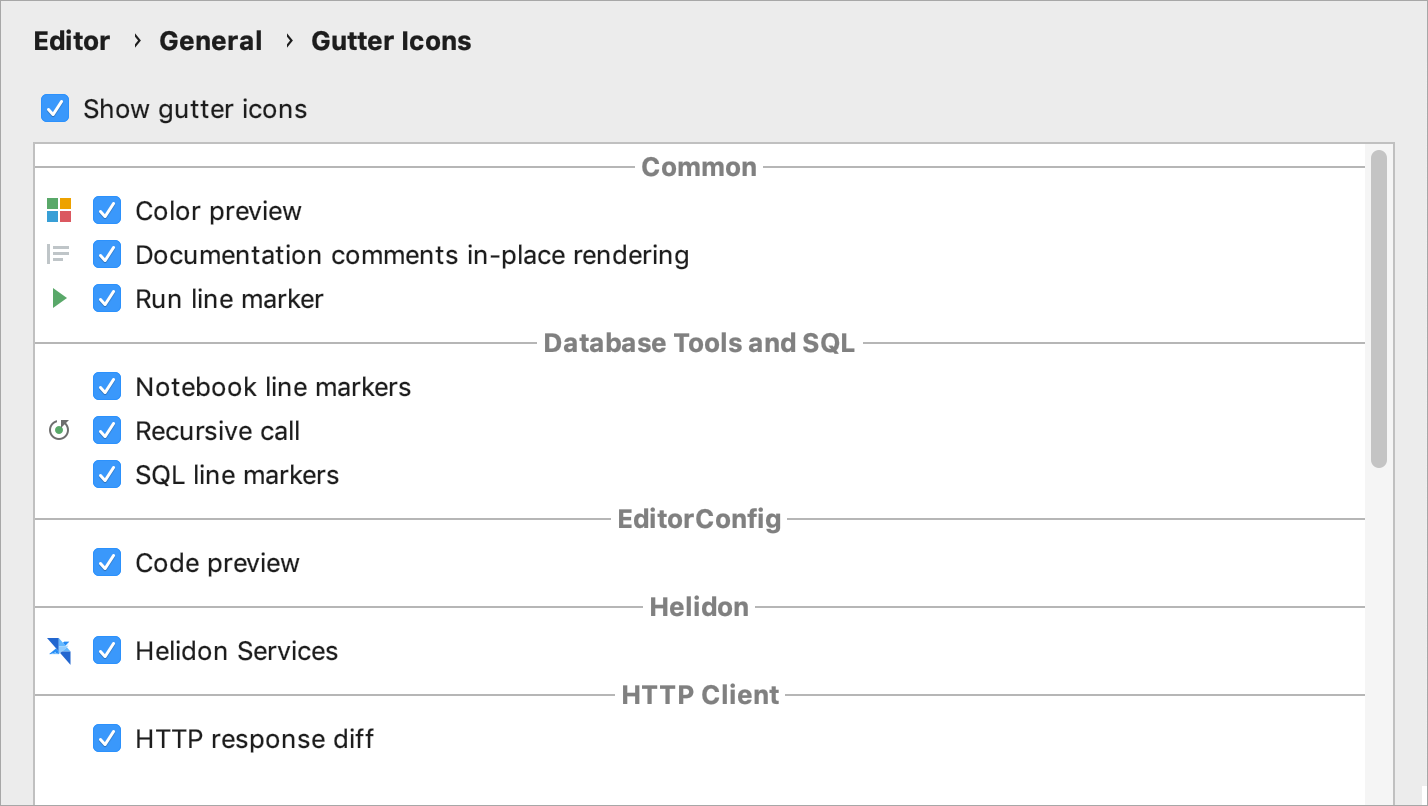Select Gutter Icons breadcrumb label
Screen dimensions: 1428x806
point(391,41)
